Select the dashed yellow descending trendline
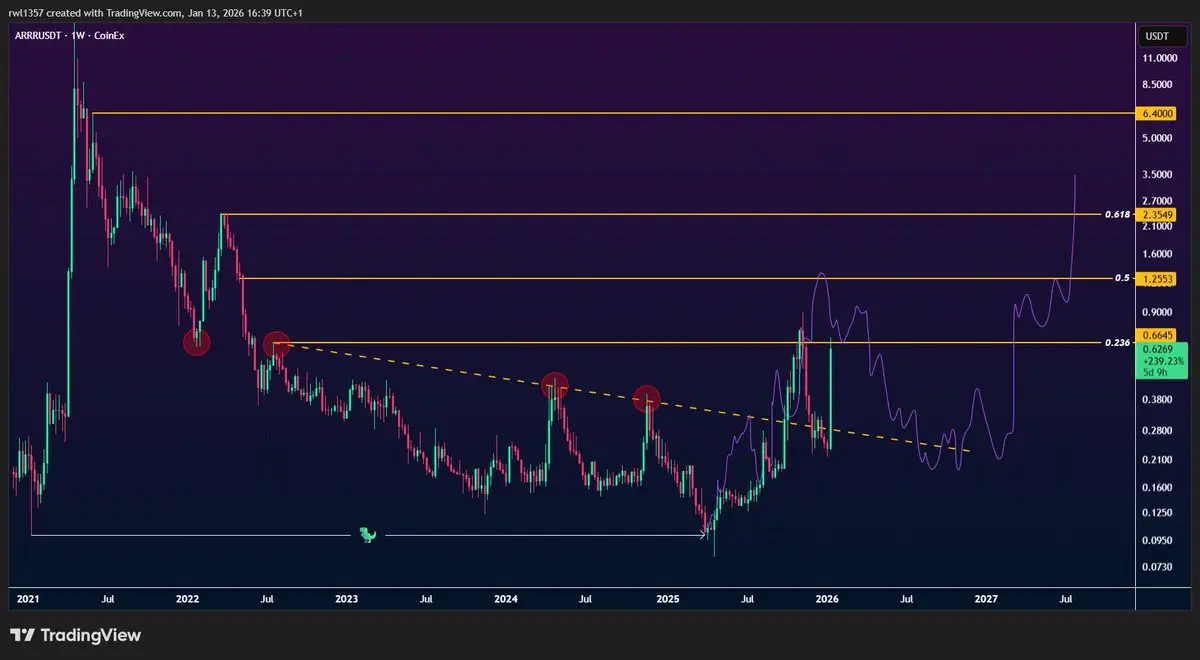 (620, 396)
